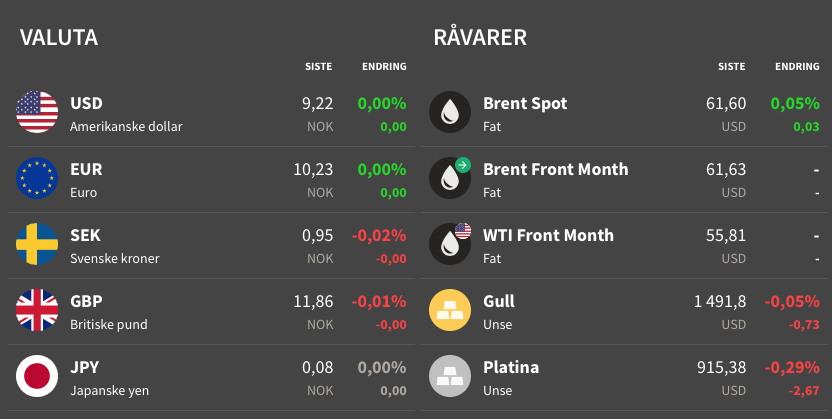Open the RÅVARER section heading

(480, 38)
